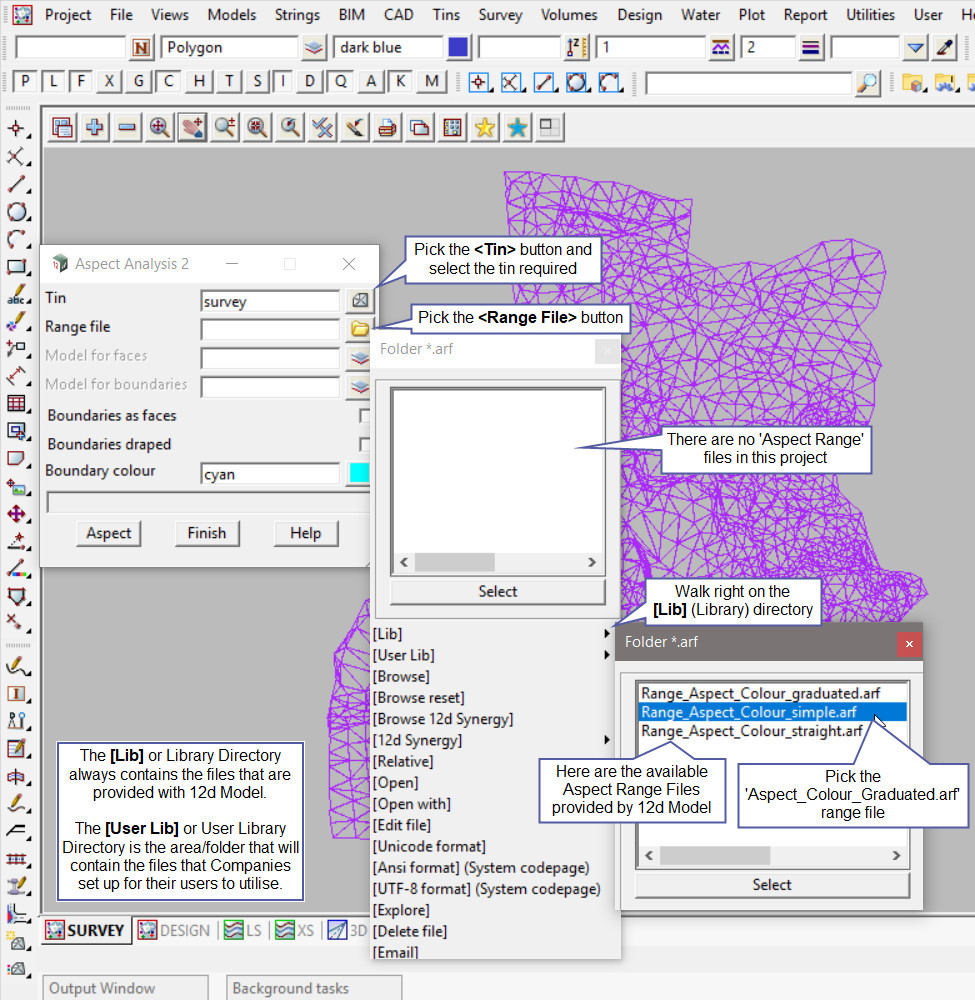Image resolution: width=975 pixels, height=1000 pixels.
Task: Click the Tin picker icon beside survey
Action: coord(360,300)
